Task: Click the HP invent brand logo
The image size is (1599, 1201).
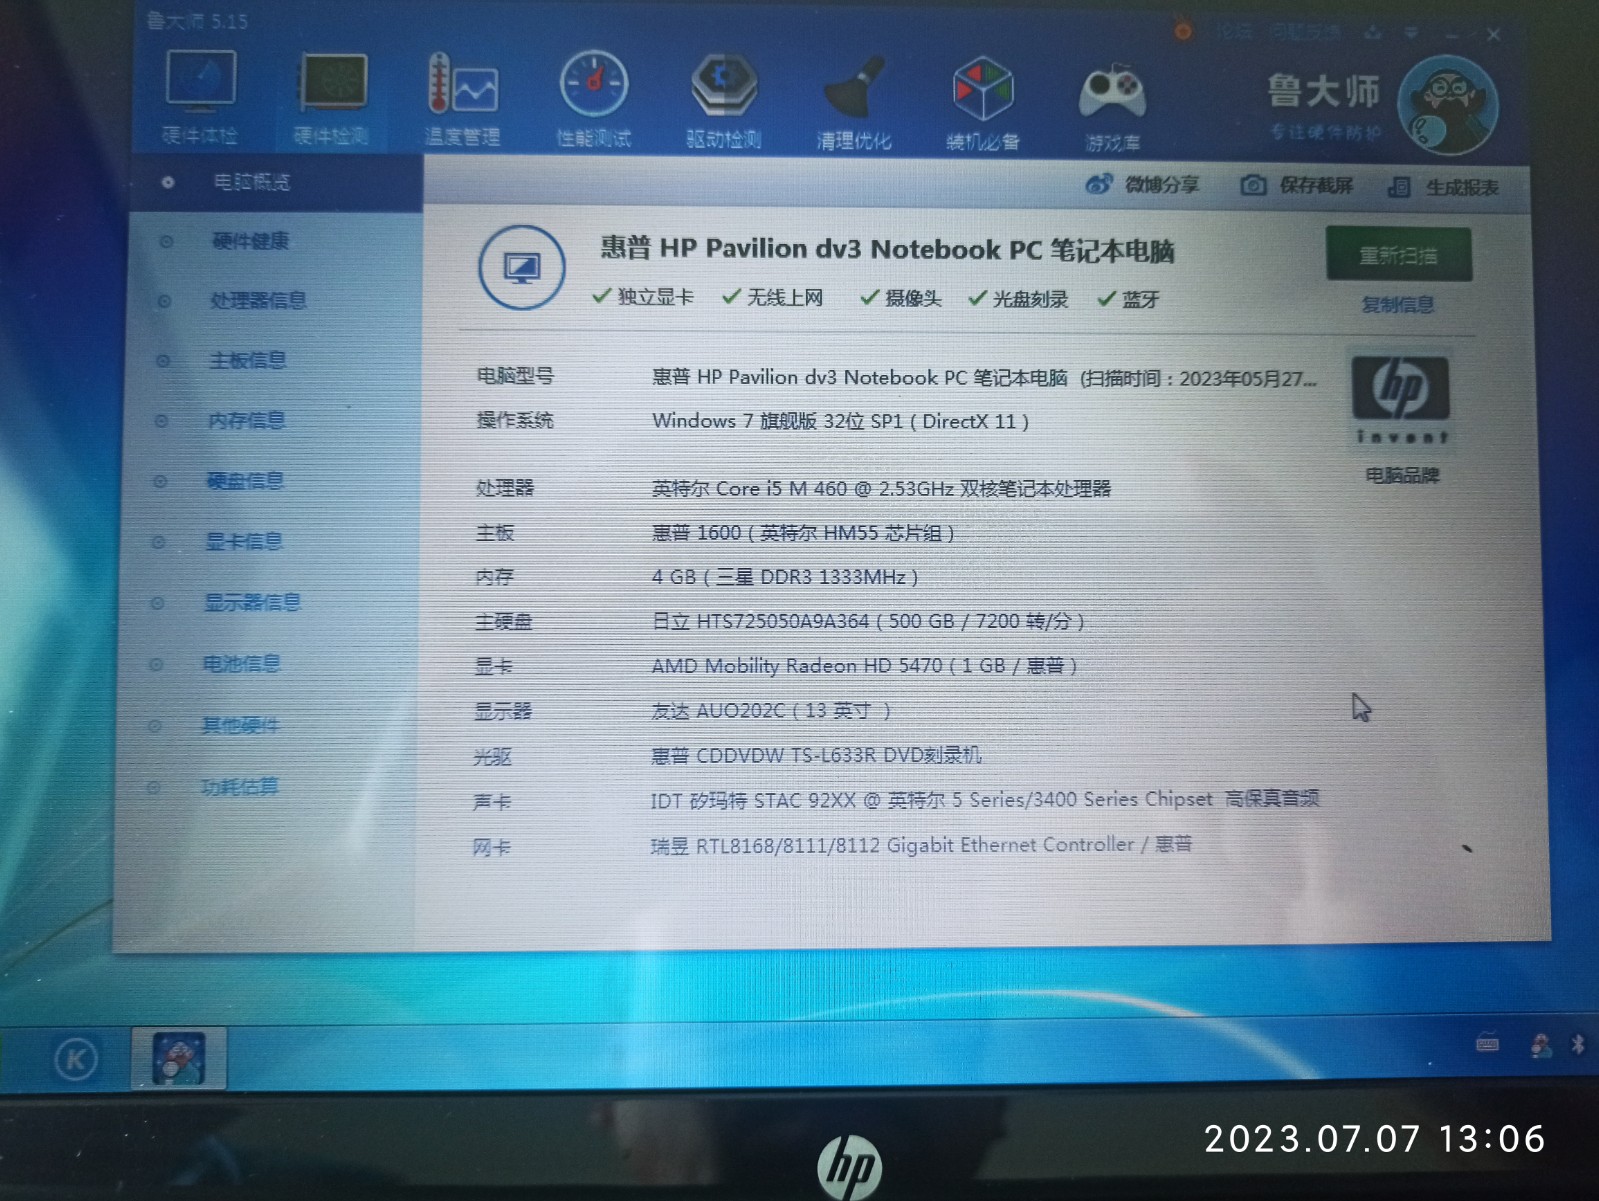Action: (1401, 400)
